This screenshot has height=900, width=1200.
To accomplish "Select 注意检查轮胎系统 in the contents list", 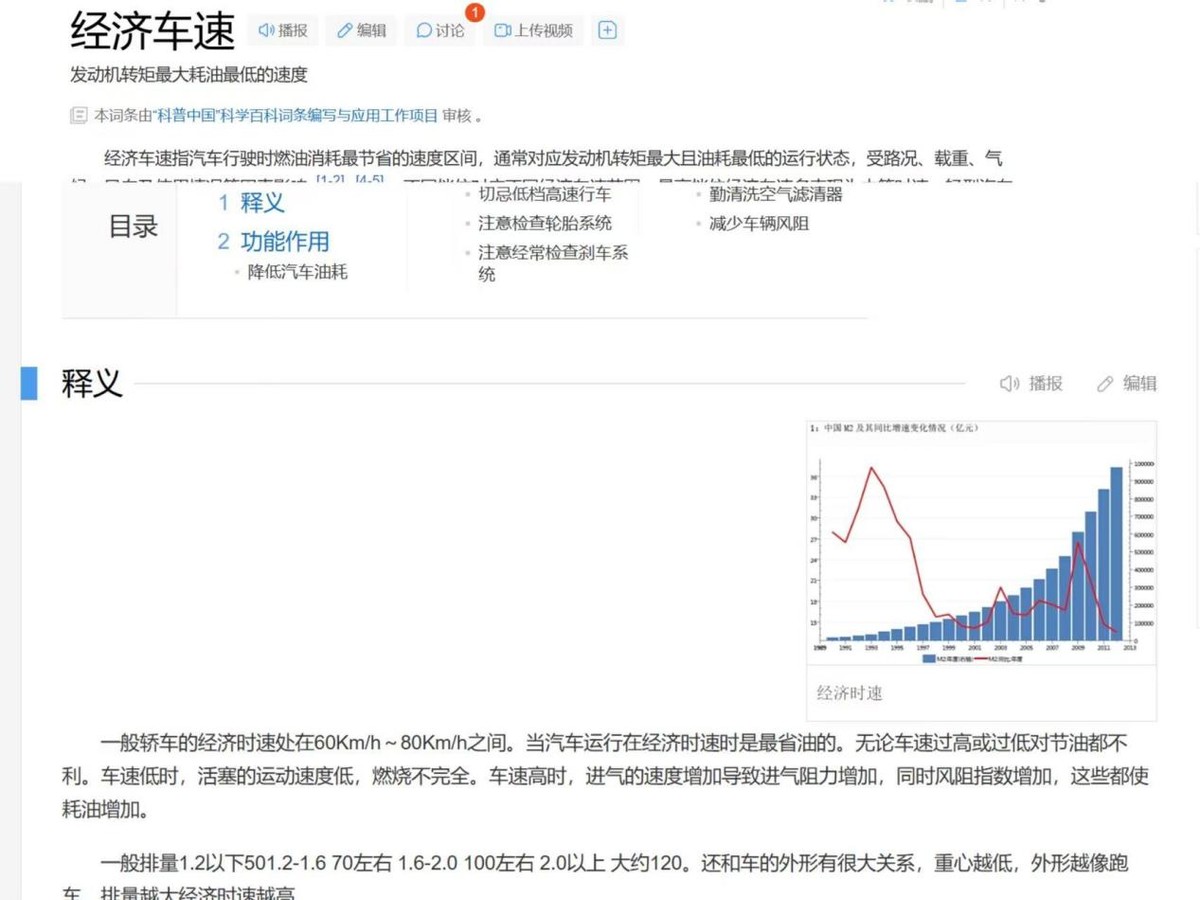I will 547,223.
